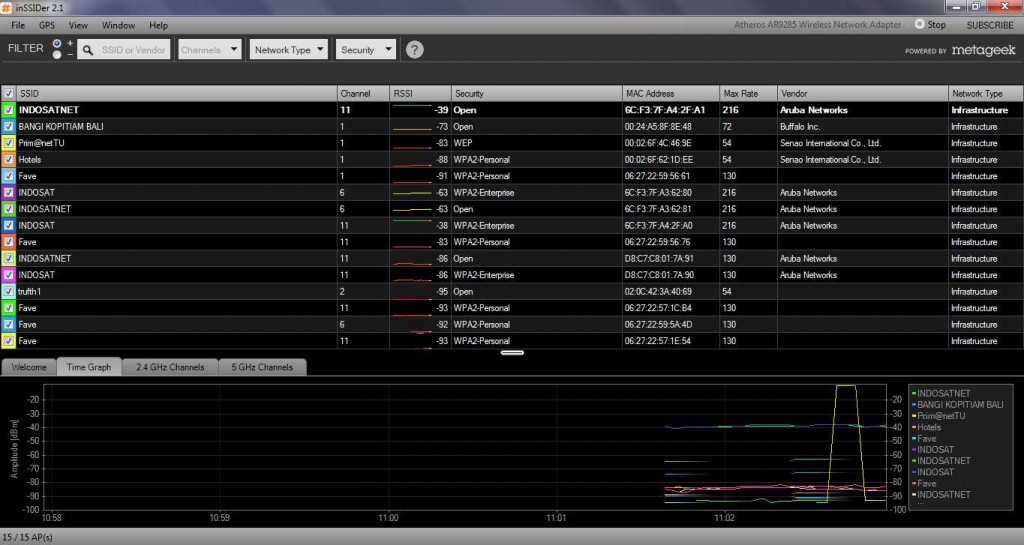Click BANGI KOPITIAM BALI in graph legend
The width and height of the screenshot is (1024, 545).
(960, 404)
